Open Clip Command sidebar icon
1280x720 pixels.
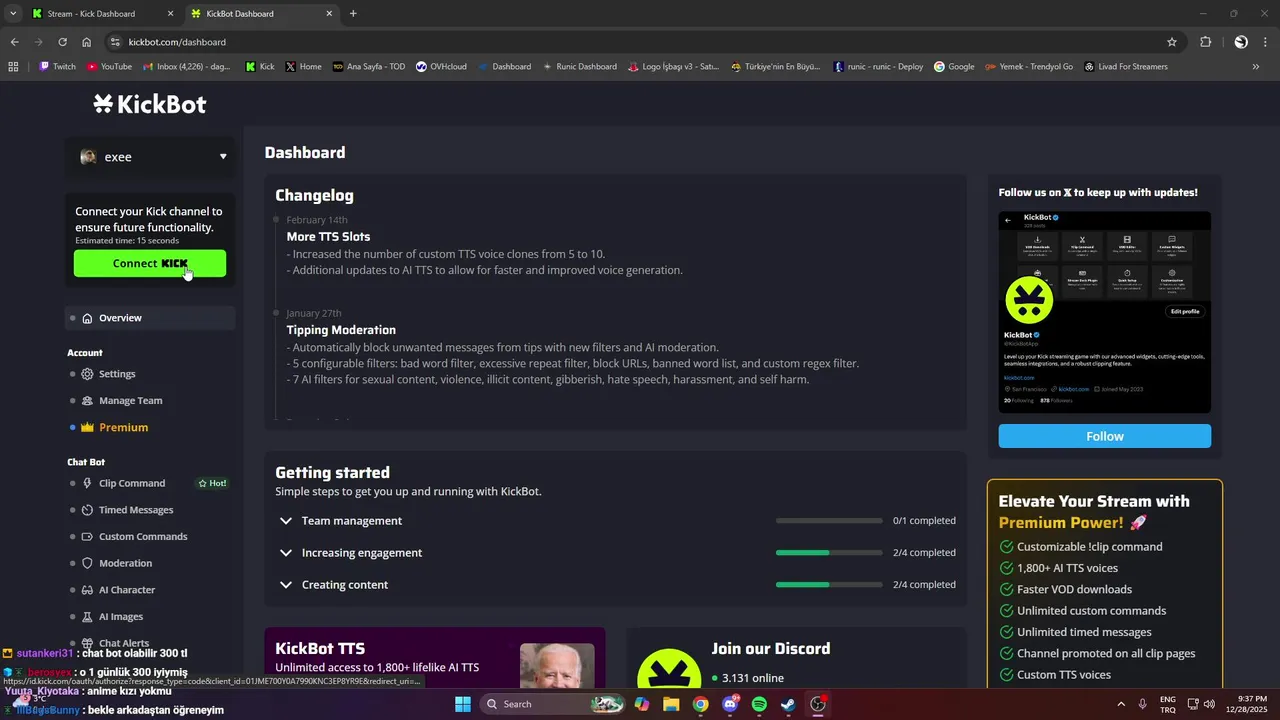[87, 483]
